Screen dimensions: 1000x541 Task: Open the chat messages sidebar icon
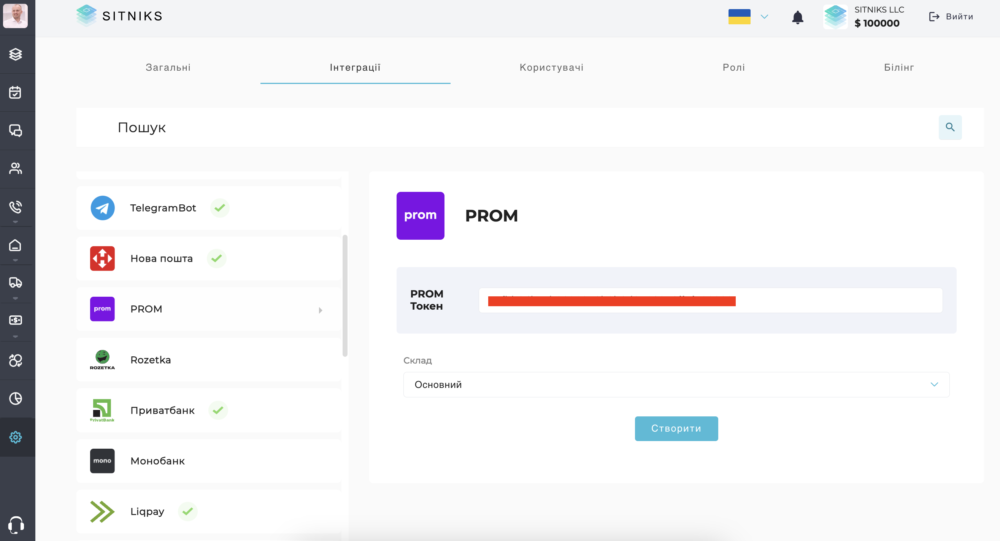[15, 131]
